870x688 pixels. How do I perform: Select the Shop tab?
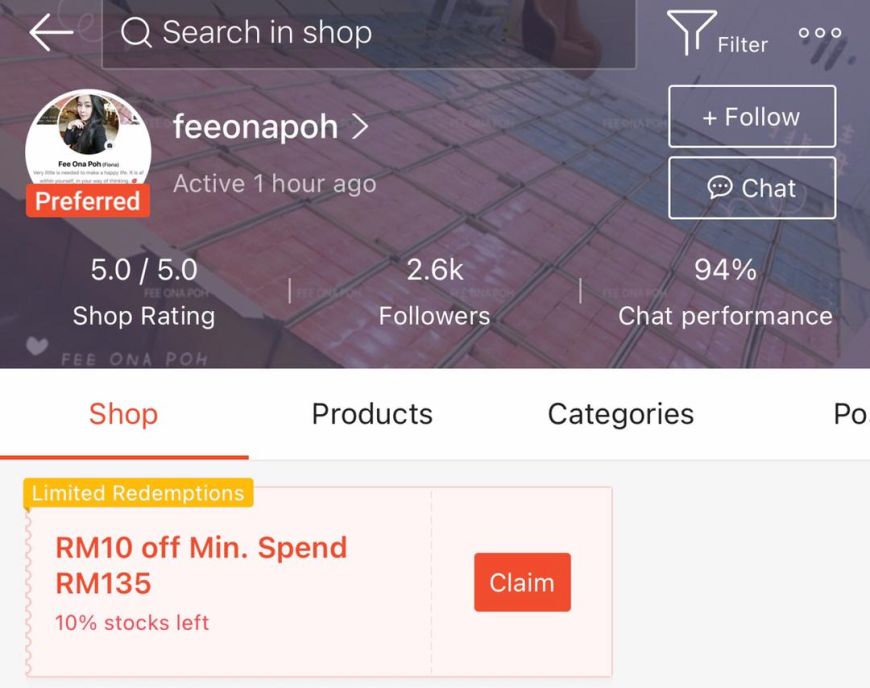123,414
